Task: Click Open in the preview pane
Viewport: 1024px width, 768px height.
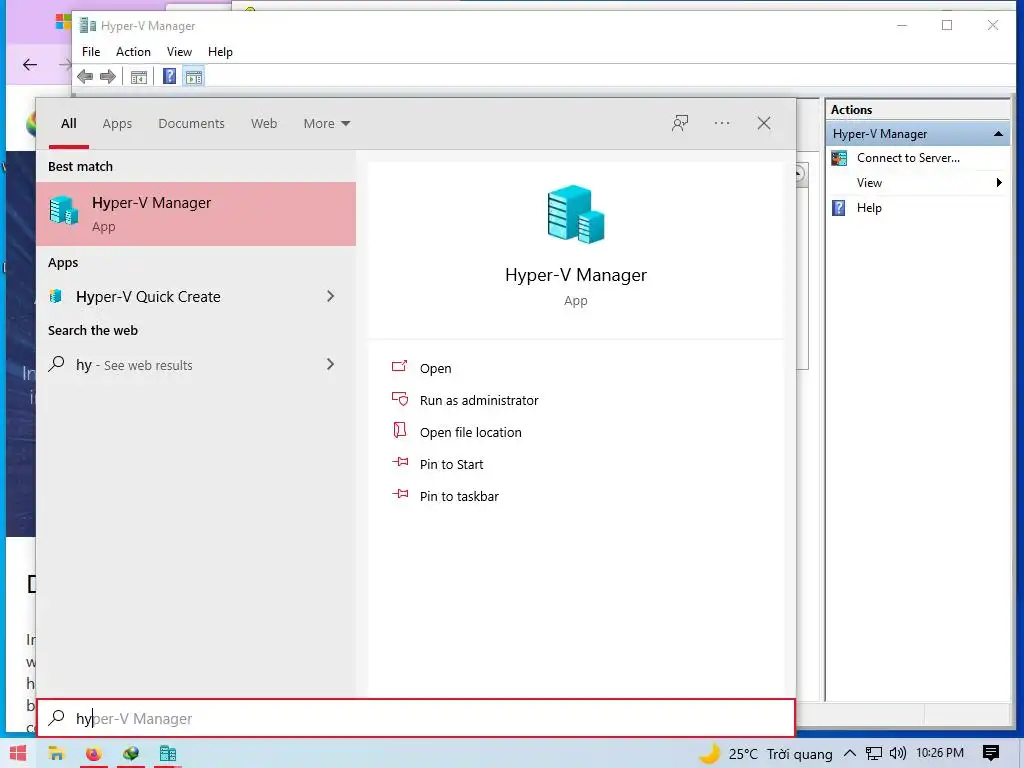Action: [436, 368]
